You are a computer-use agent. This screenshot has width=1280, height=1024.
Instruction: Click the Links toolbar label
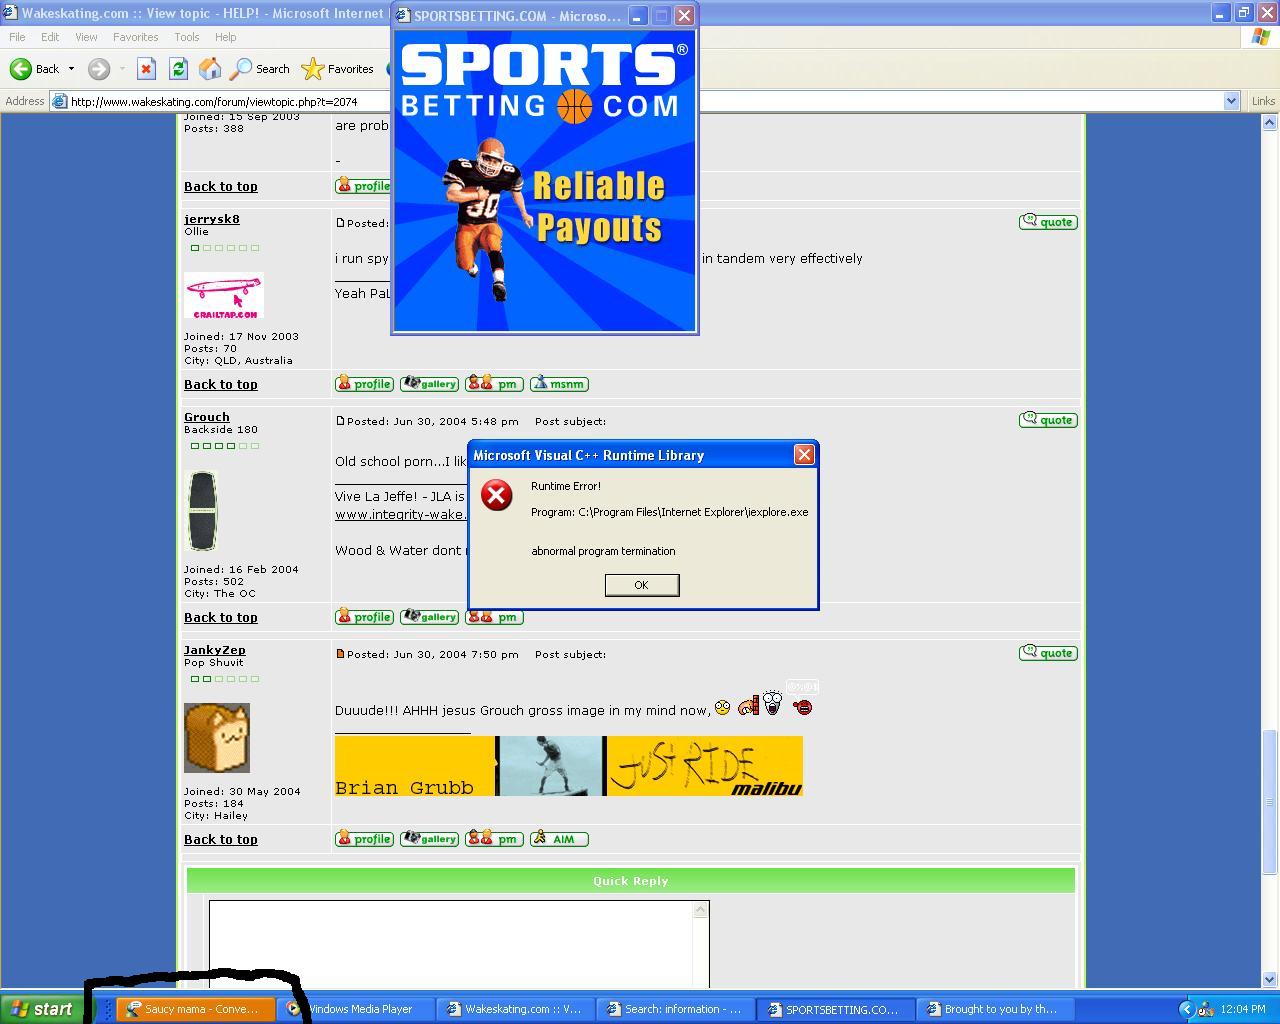(1263, 101)
